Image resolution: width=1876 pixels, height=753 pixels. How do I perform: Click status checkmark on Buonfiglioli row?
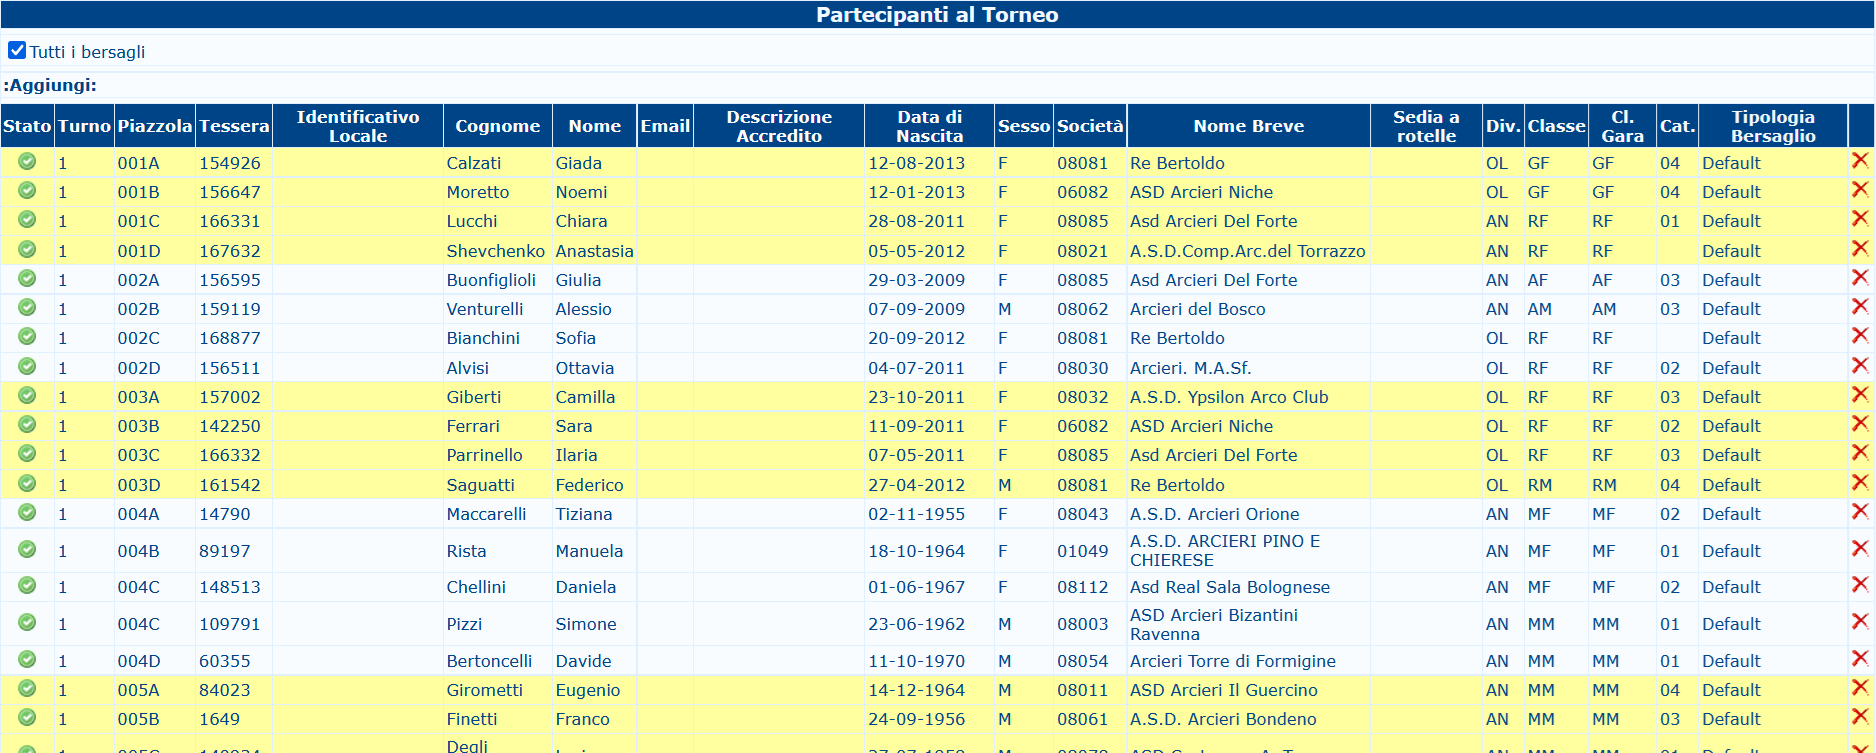tap(27, 278)
